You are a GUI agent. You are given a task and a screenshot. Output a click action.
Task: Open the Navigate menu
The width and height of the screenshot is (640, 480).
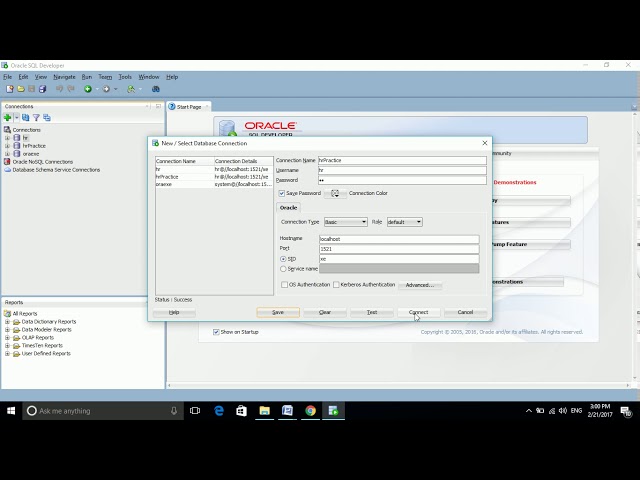pos(64,77)
